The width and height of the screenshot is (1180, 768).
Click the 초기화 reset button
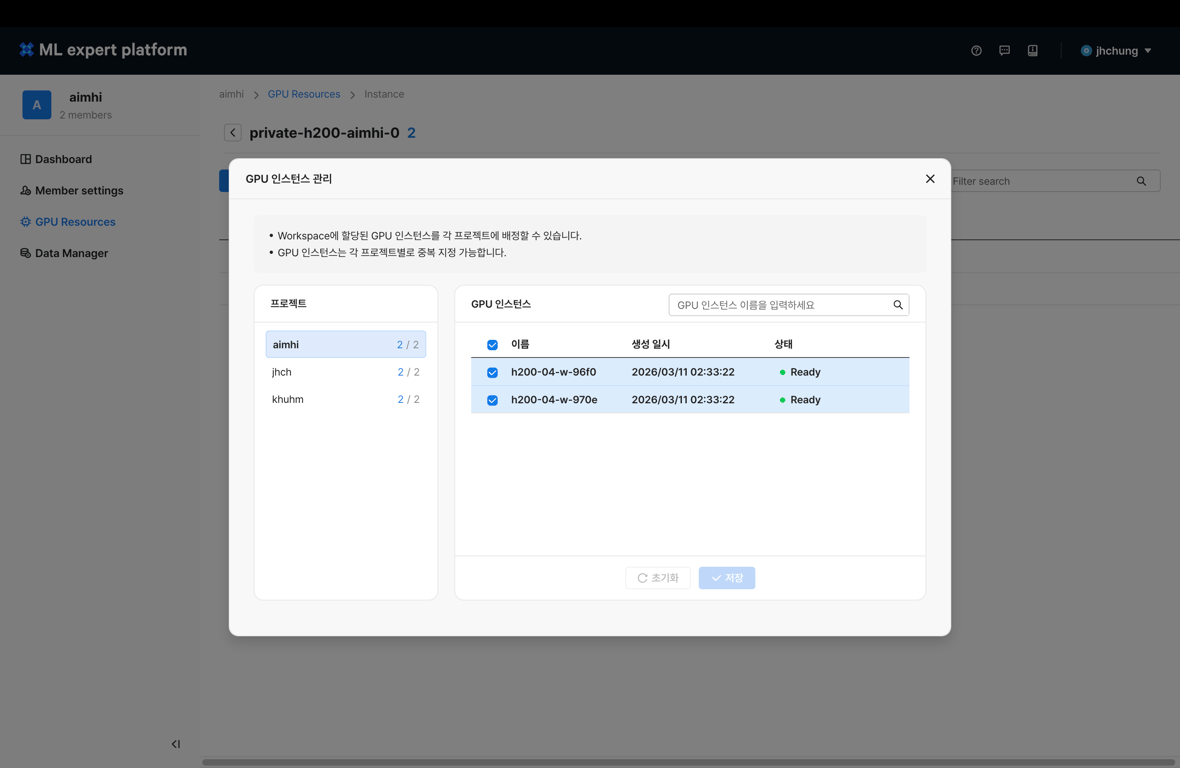coord(658,578)
